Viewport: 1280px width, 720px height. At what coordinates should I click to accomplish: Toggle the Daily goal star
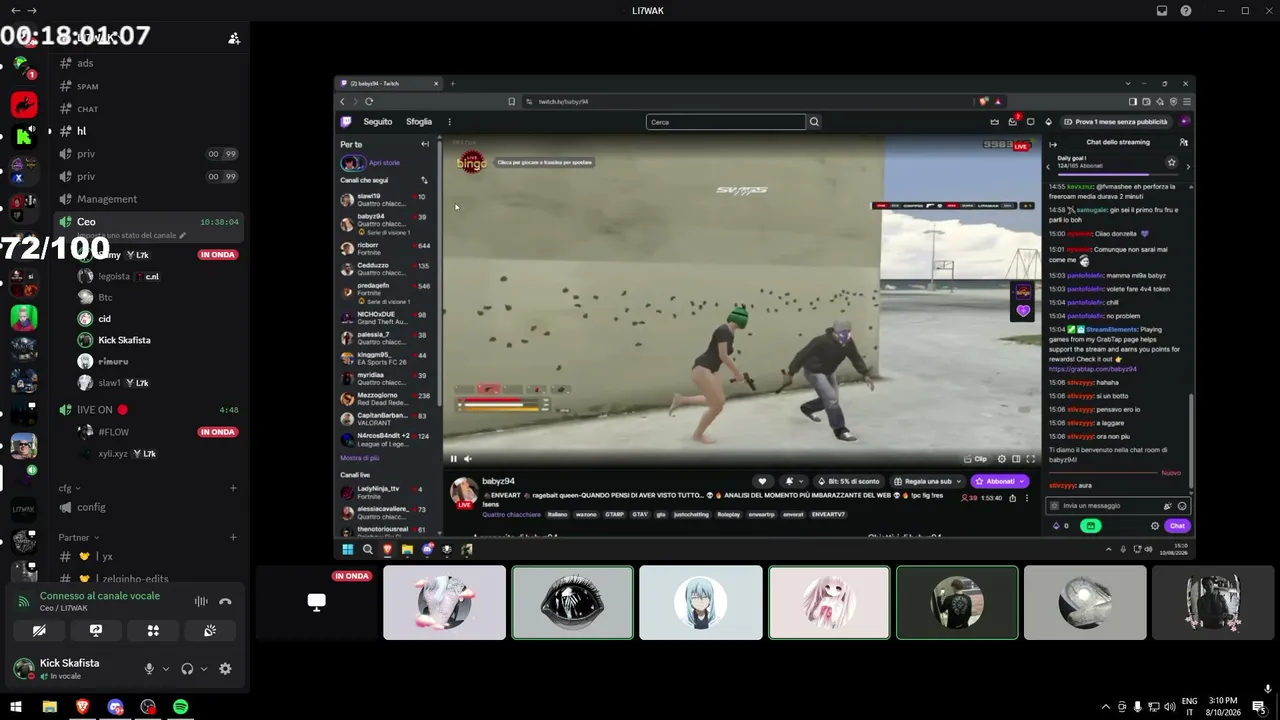coord(1172,162)
